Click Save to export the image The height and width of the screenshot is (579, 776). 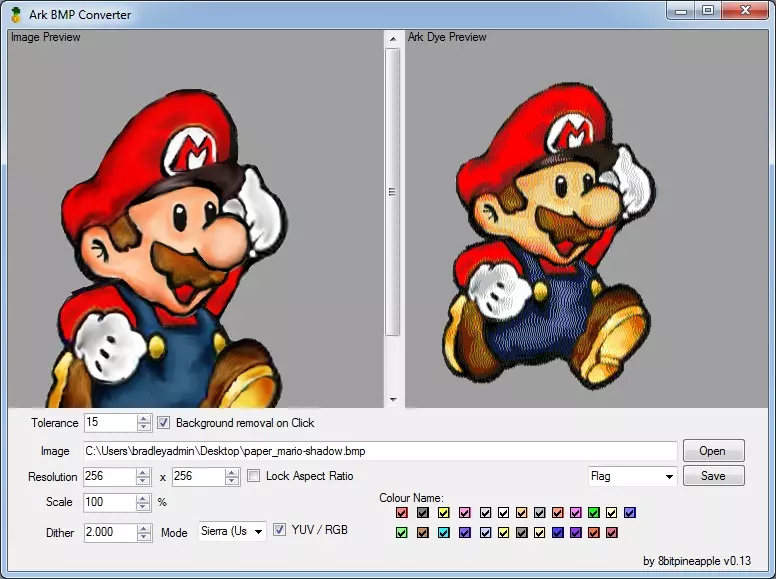[713, 476]
